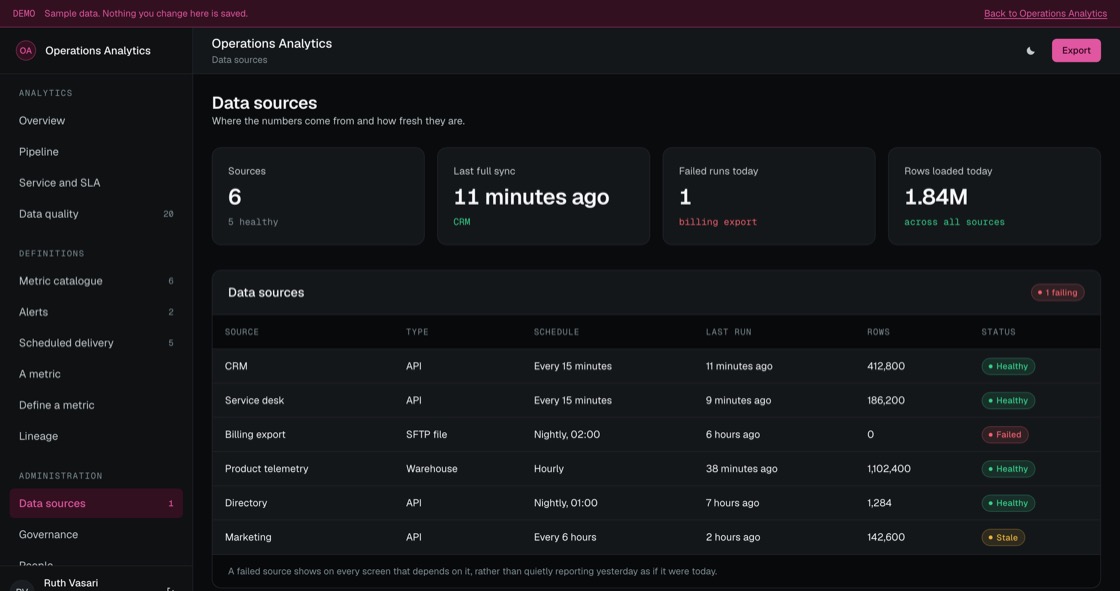The height and width of the screenshot is (591, 1120).
Task: Click the OA logo badge in sidebar
Action: 26,51
